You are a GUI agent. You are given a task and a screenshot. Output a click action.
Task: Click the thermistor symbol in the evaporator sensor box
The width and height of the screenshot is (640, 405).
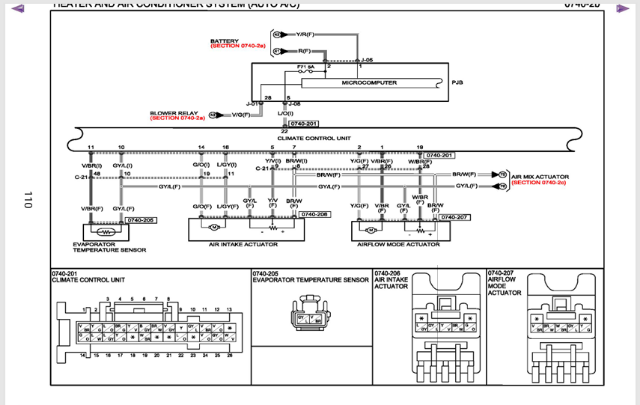[x=106, y=232]
